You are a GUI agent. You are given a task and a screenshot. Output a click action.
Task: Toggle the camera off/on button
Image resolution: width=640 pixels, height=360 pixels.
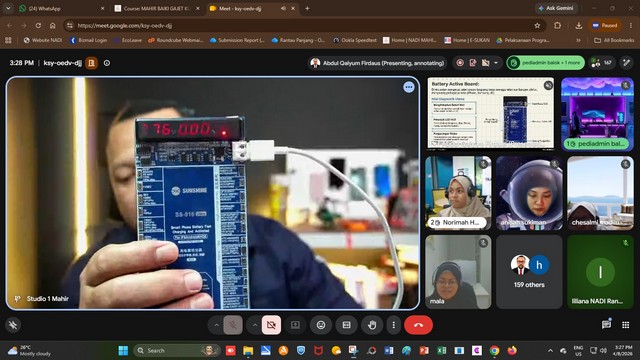[x=271, y=325]
